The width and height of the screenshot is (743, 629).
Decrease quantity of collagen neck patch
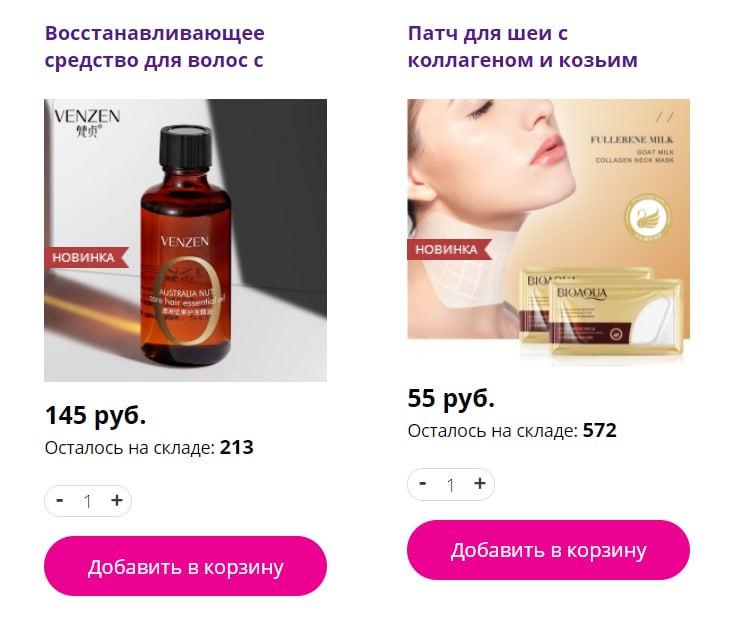pyautogui.click(x=423, y=484)
